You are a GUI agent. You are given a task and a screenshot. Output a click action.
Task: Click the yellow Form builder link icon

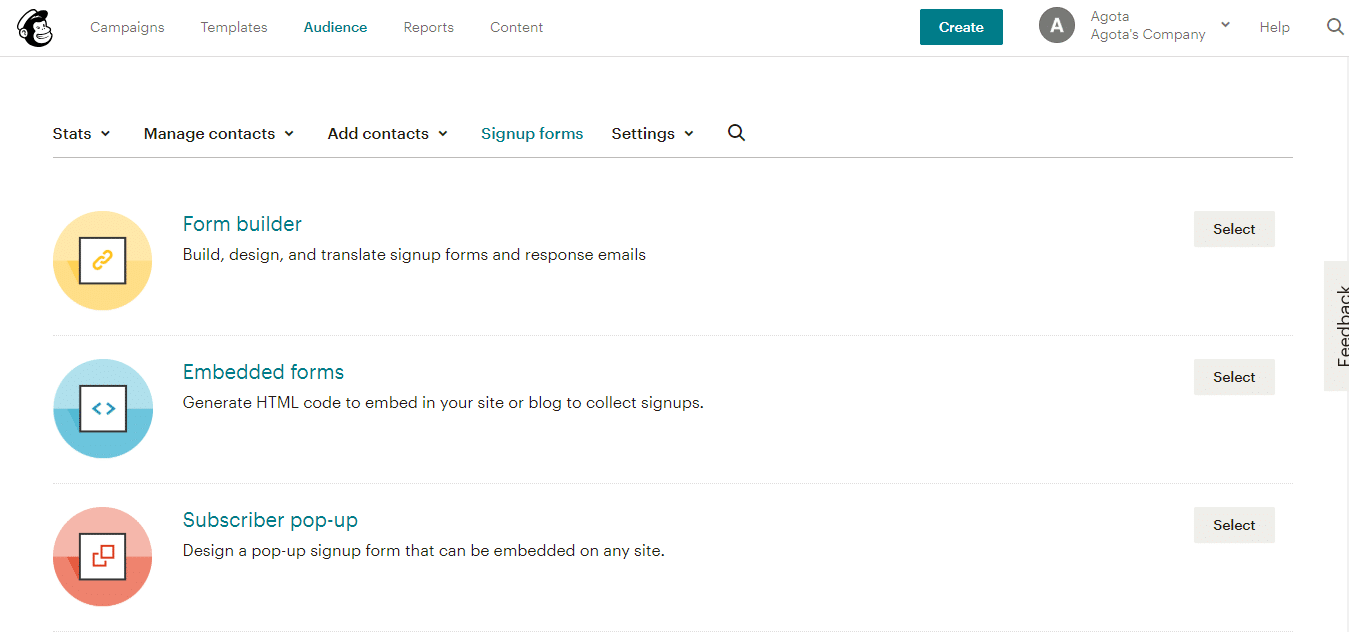(x=102, y=260)
